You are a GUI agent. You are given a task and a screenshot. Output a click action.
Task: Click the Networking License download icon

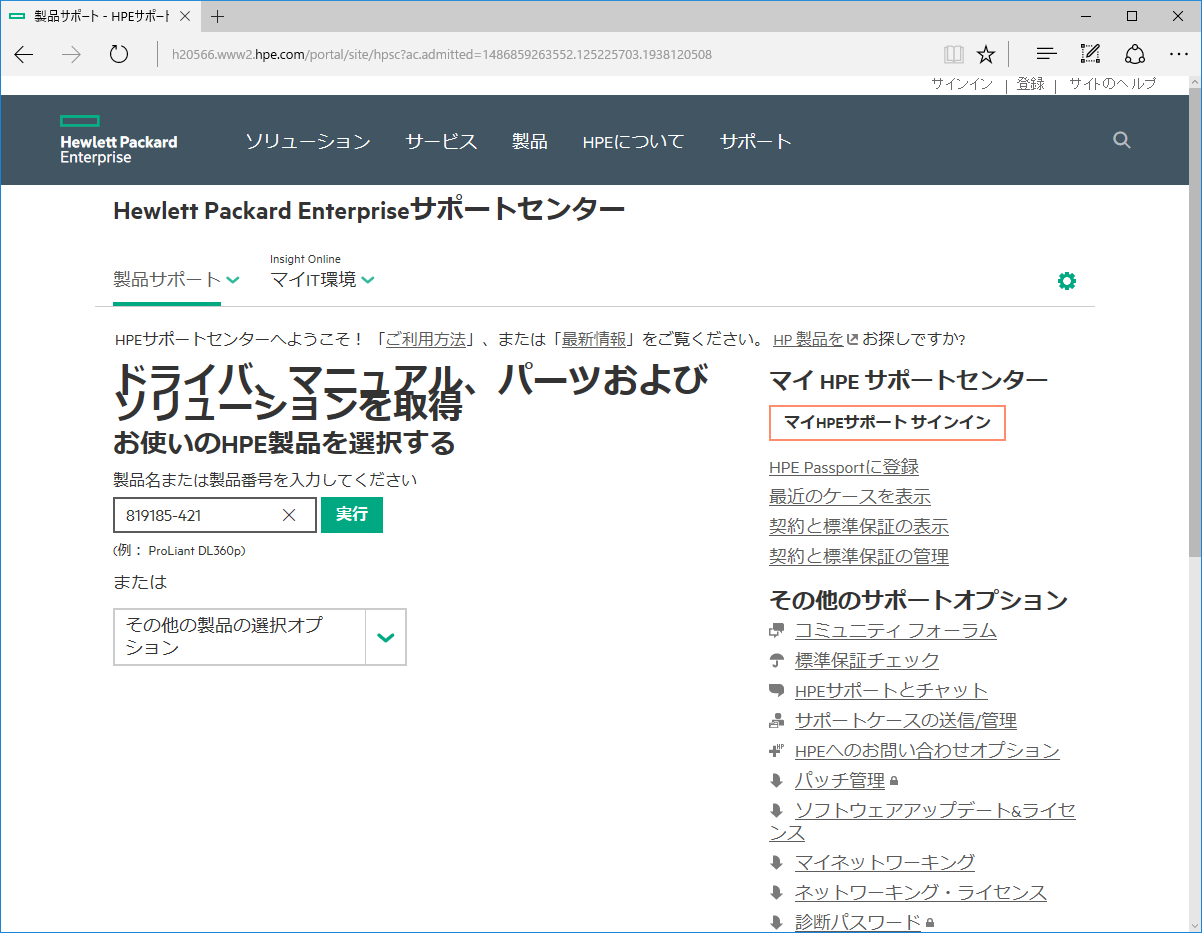(776, 893)
